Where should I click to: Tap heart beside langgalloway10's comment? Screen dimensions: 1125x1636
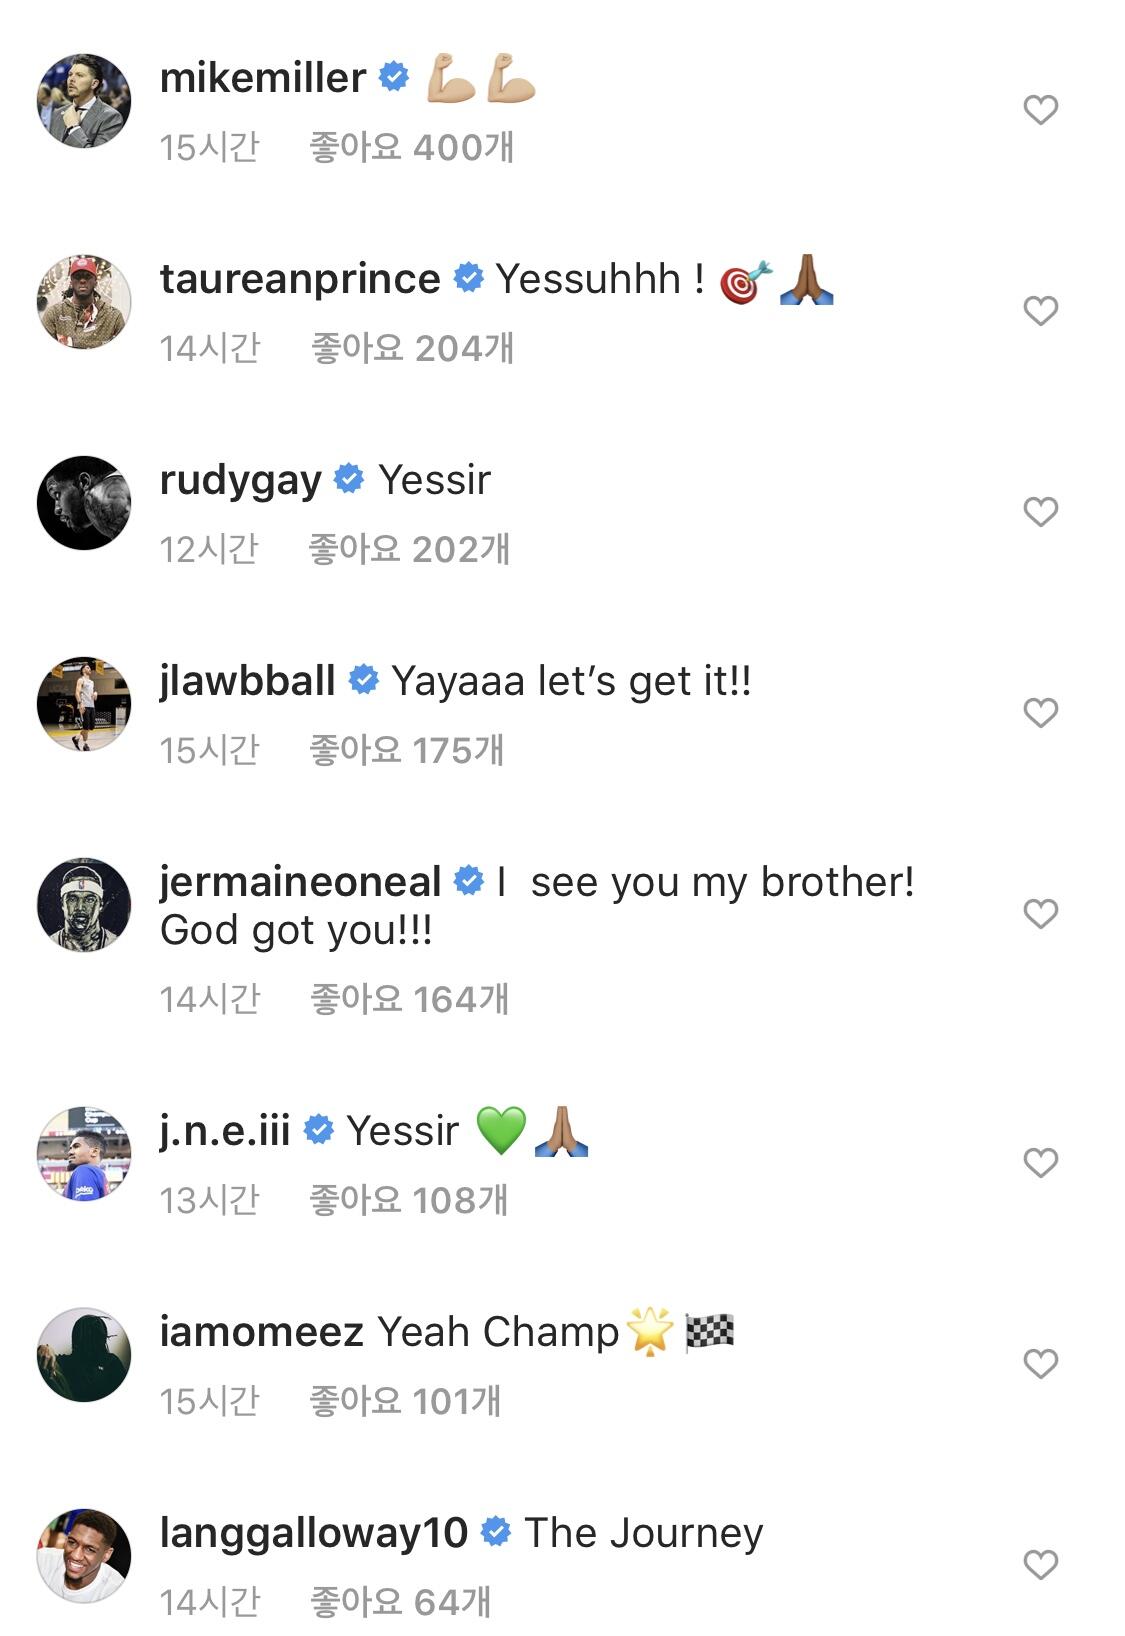[1040, 1564]
